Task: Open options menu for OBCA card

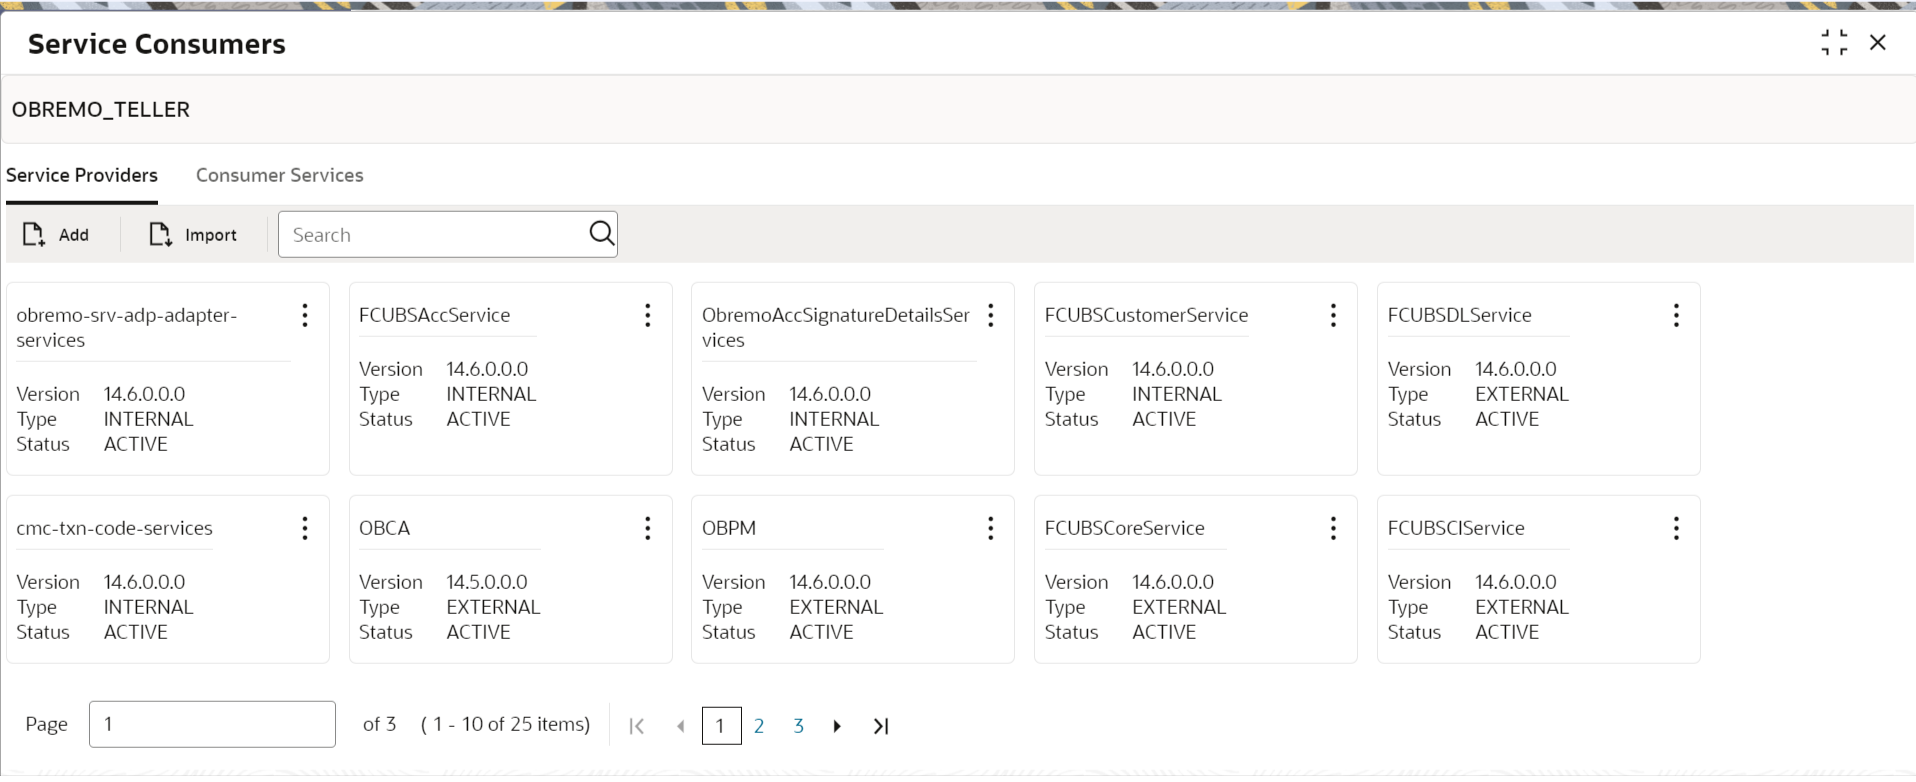Action: [648, 528]
